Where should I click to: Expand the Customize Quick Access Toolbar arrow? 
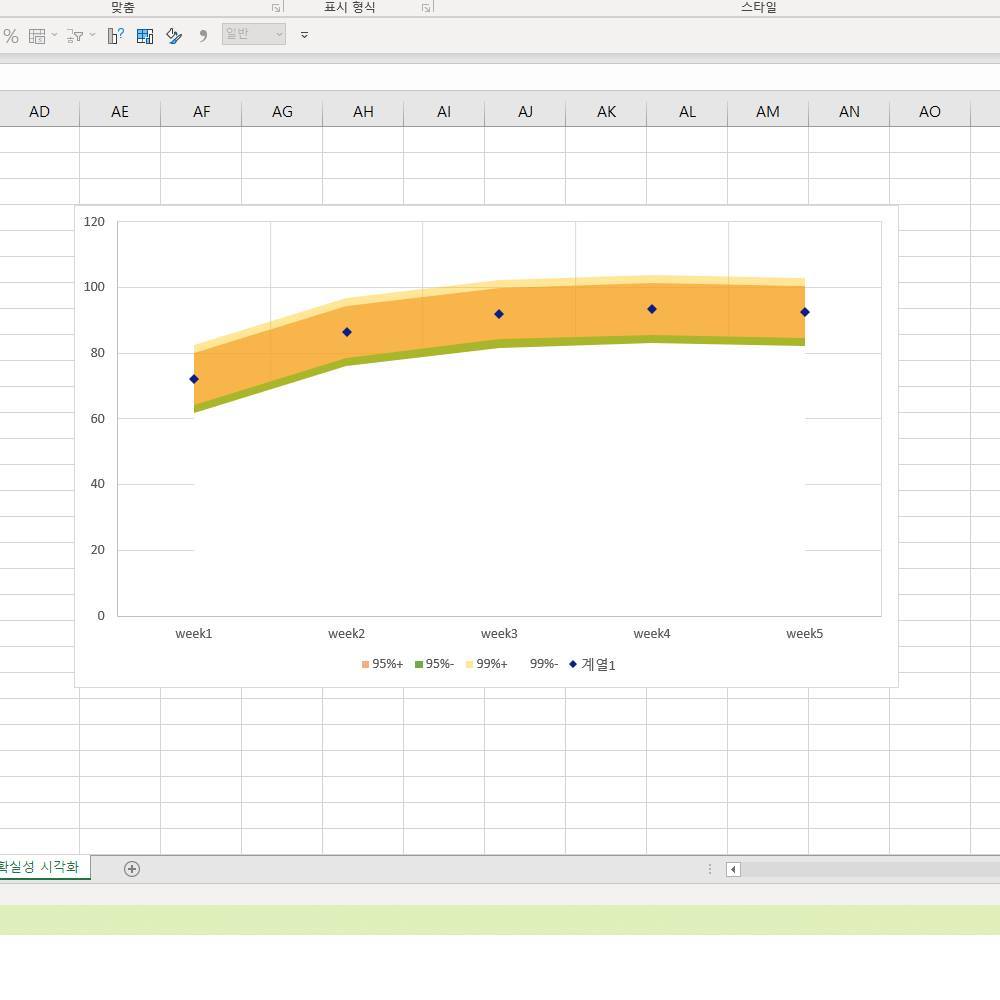click(304, 35)
